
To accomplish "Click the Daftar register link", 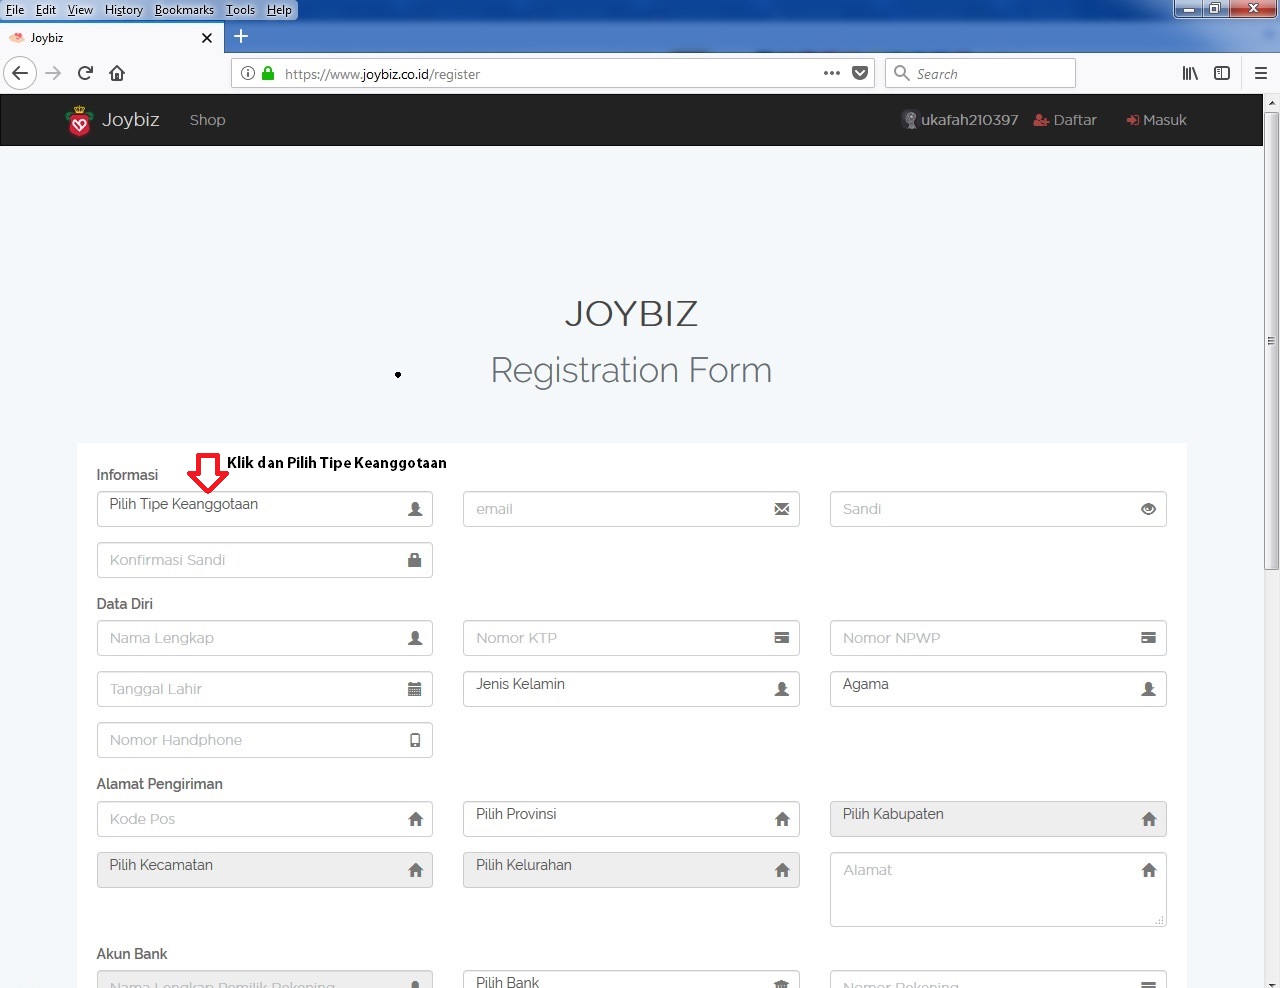I will (1065, 120).
